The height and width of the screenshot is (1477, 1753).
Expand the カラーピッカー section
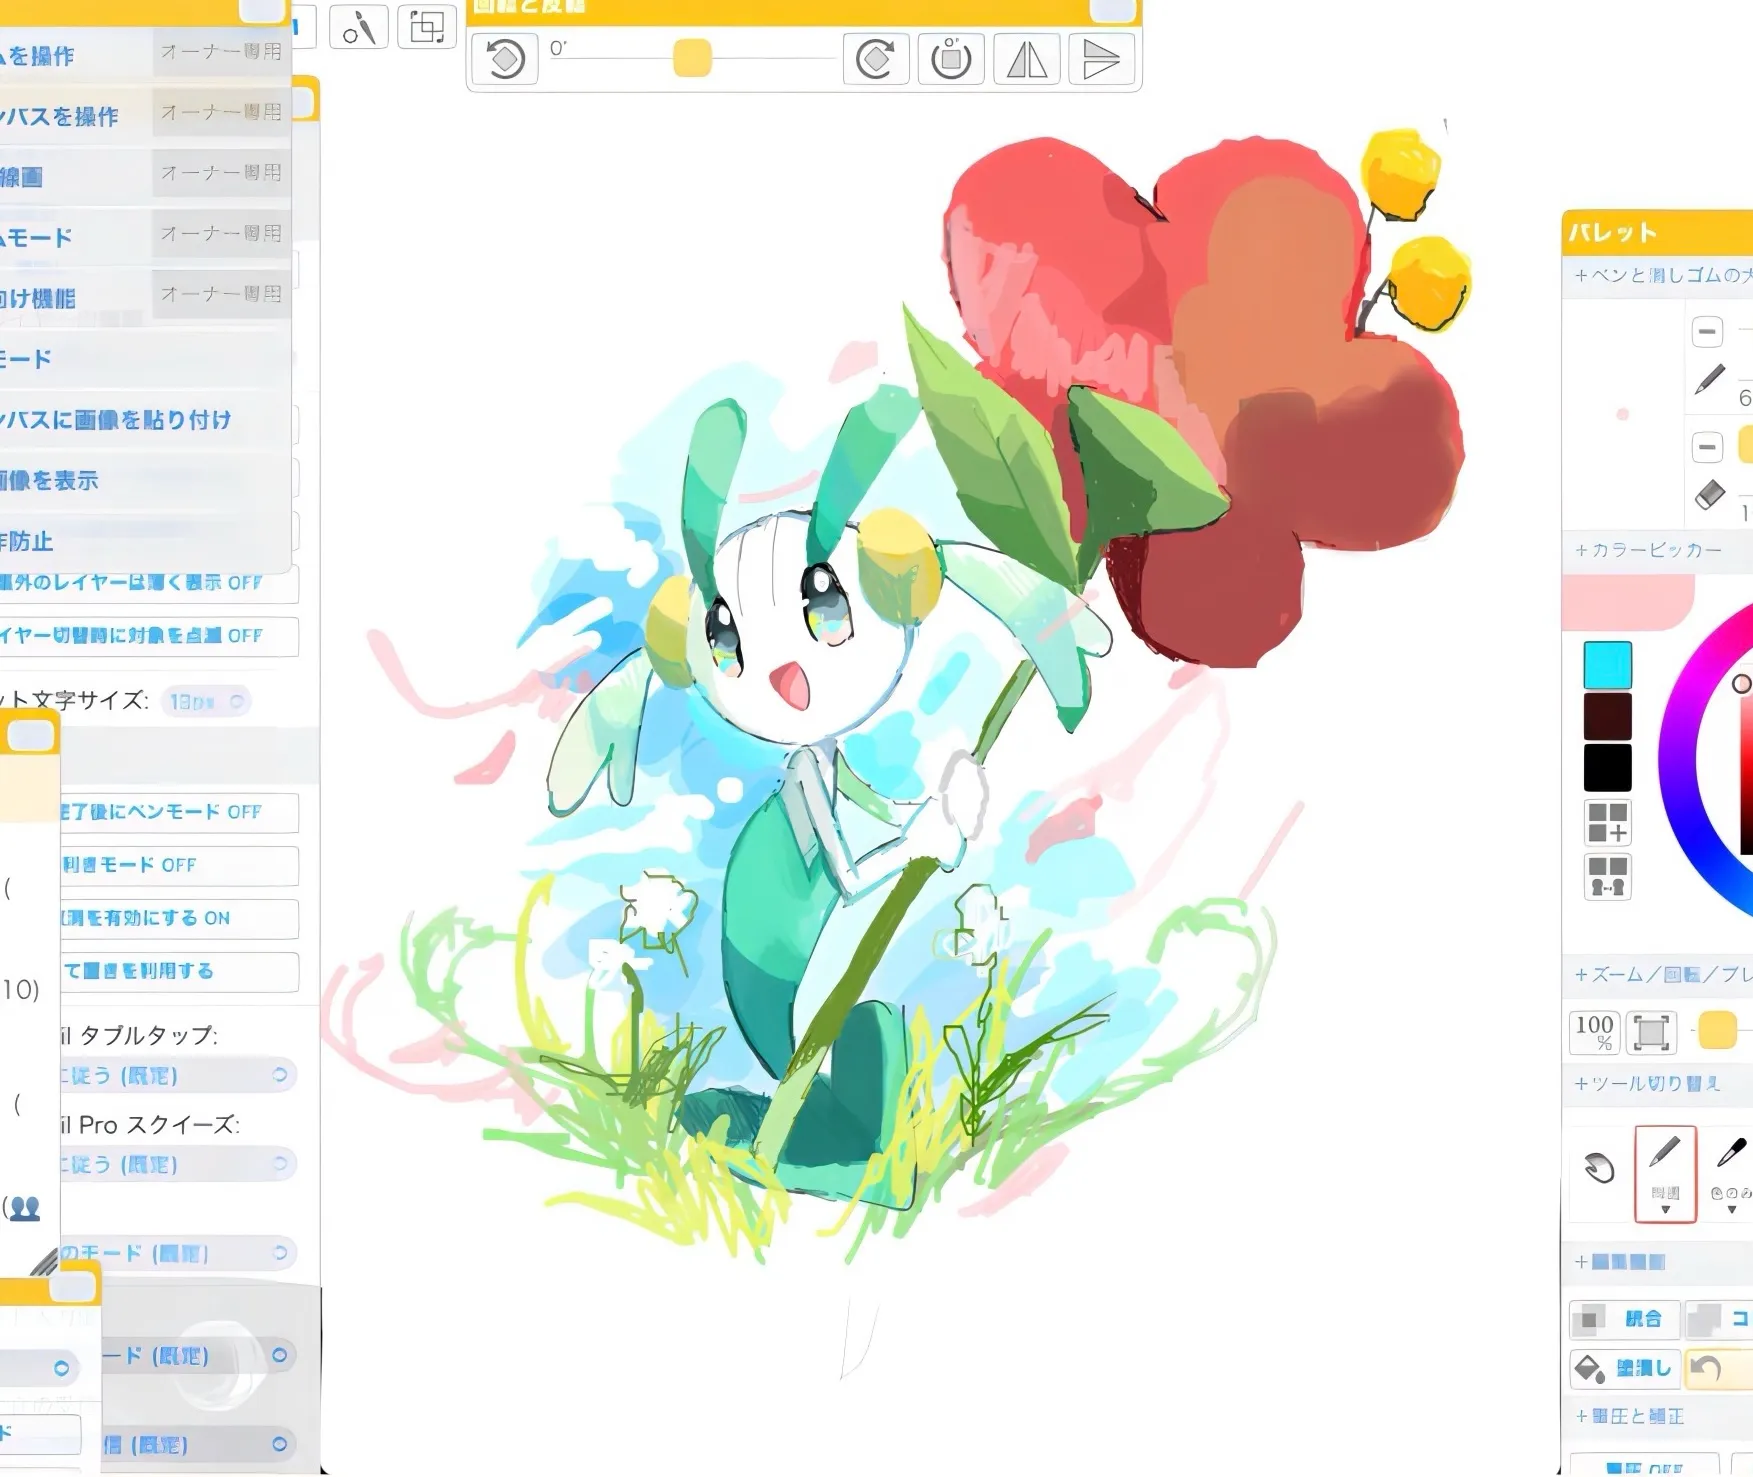tap(1648, 550)
